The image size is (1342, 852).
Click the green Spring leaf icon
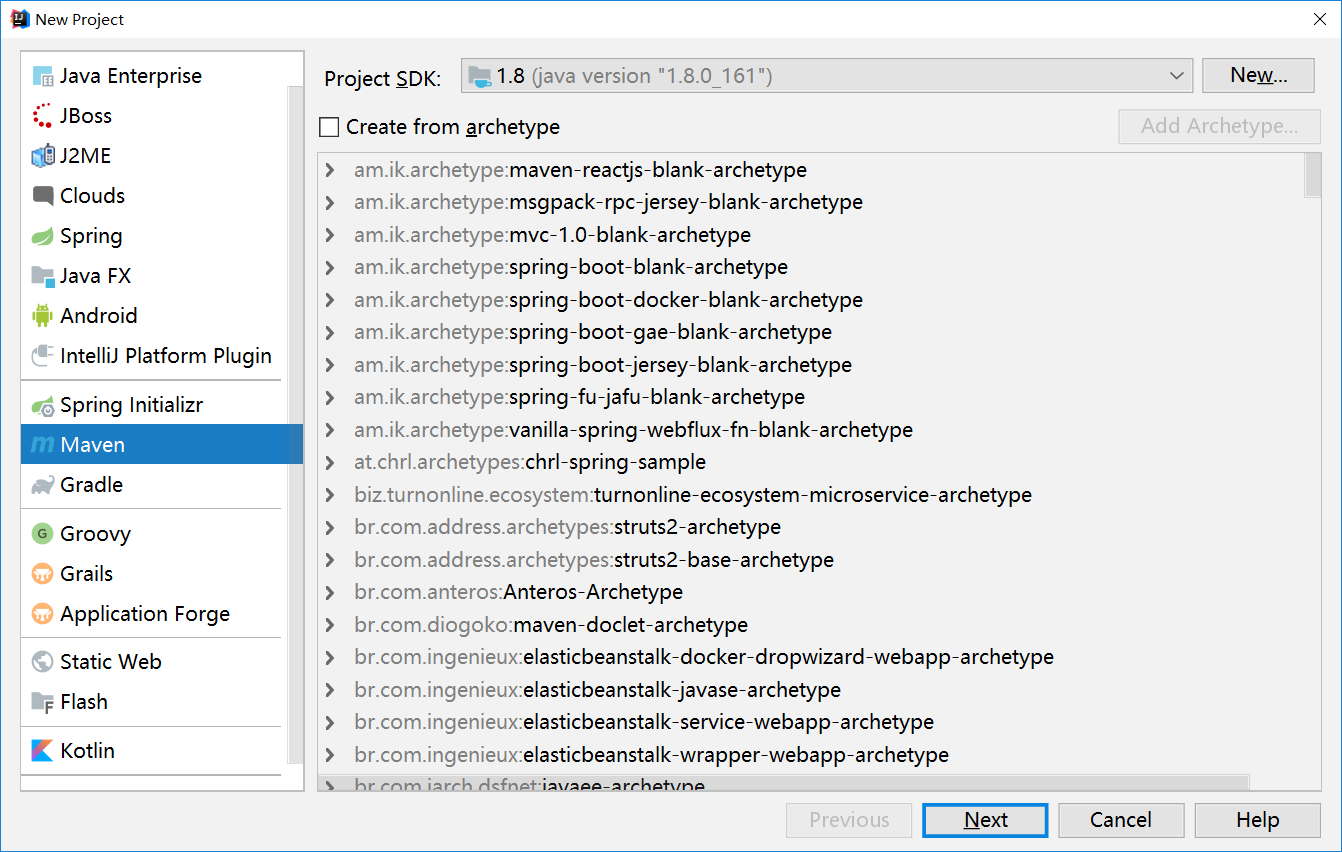coord(43,236)
